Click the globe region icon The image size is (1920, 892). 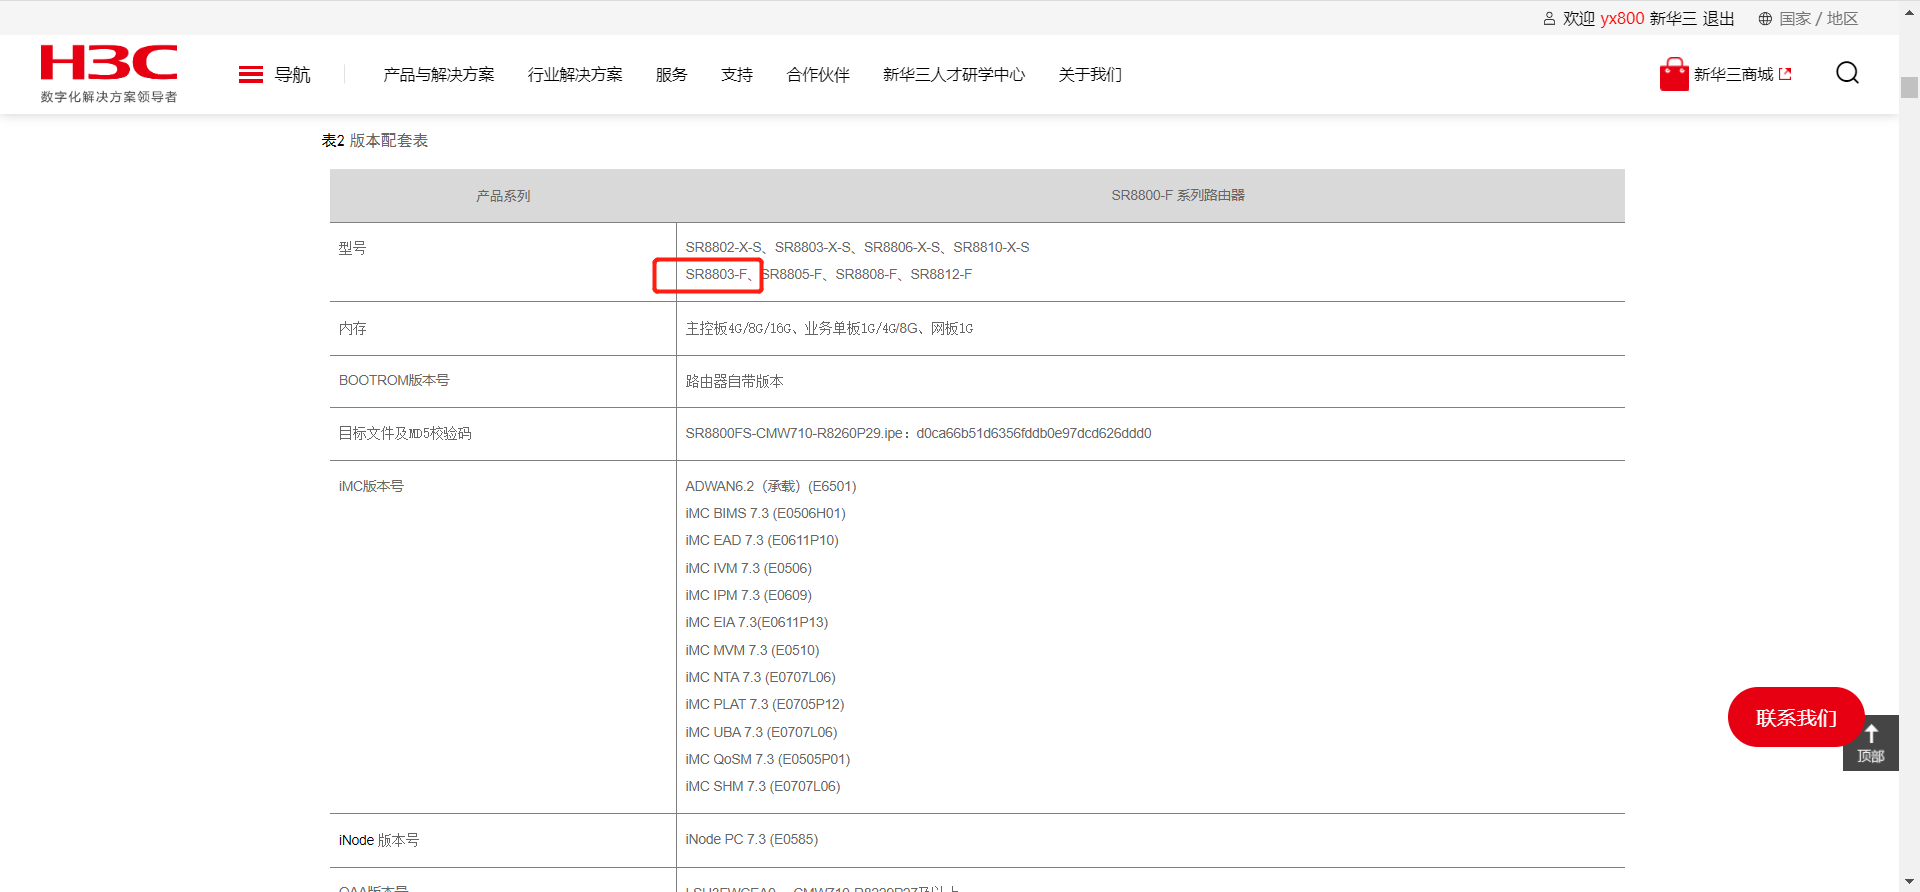(x=1765, y=19)
